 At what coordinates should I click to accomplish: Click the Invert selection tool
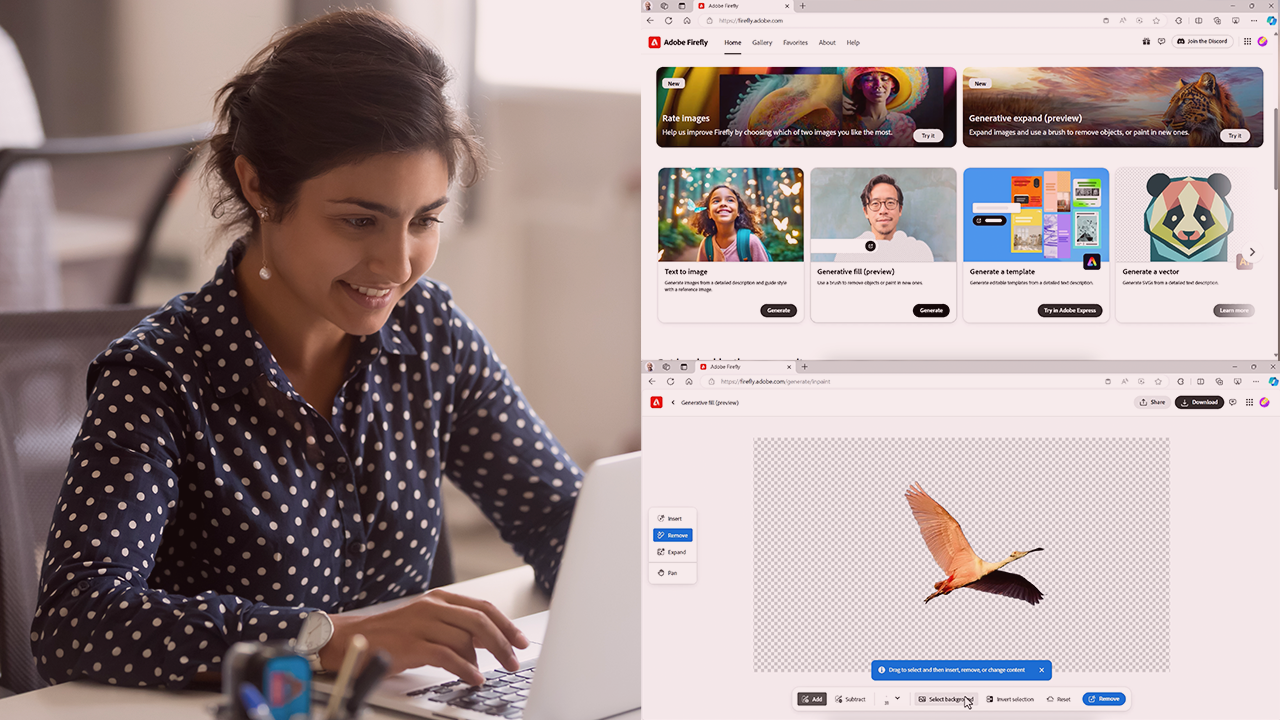point(1010,699)
